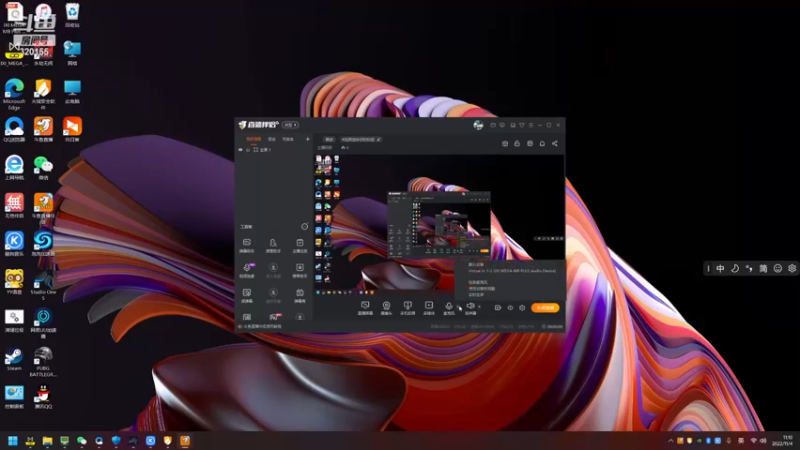Choose the last entry in the microphone menu
The width and height of the screenshot is (800, 450).
tap(476, 294)
